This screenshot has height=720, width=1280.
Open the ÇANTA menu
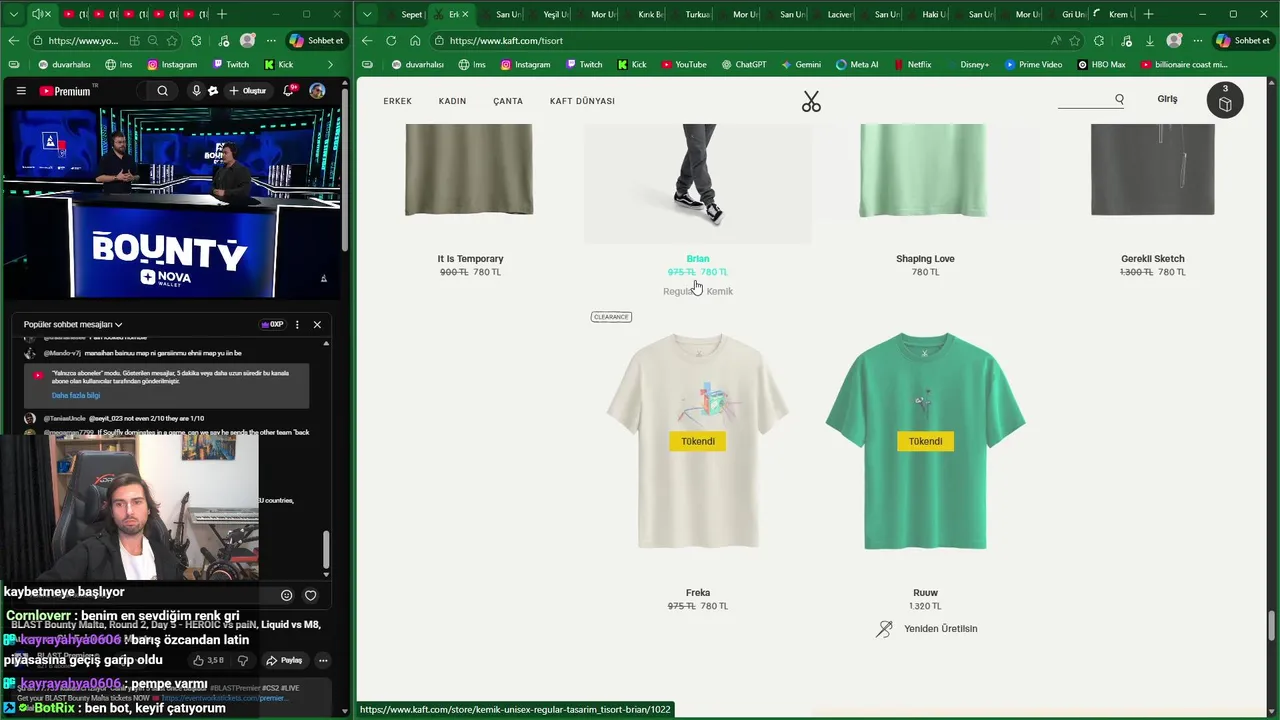coord(508,101)
